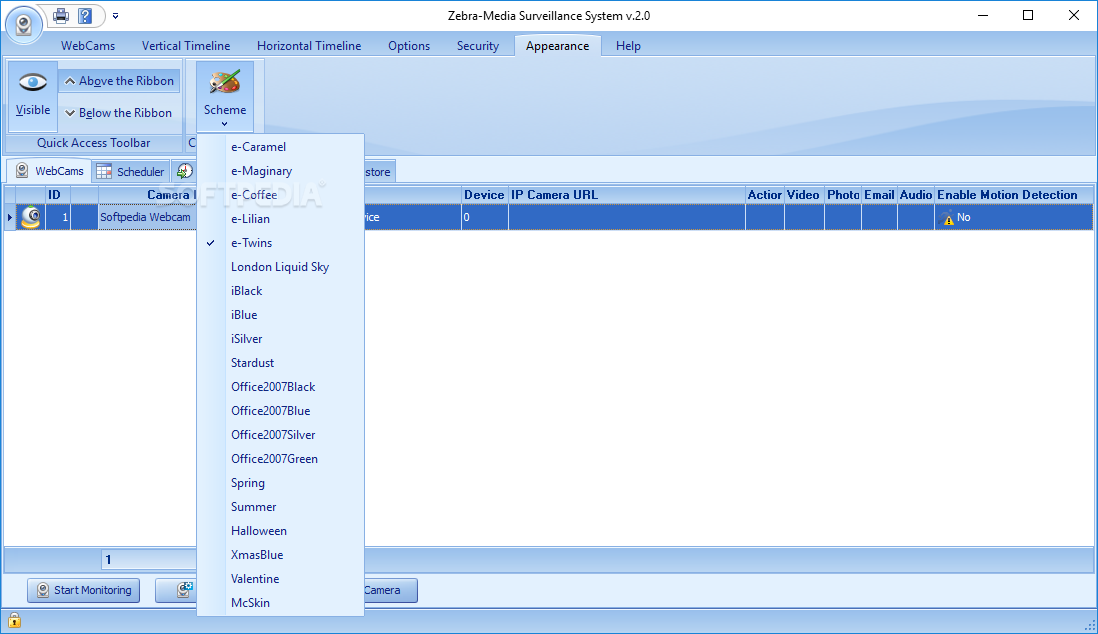Screen dimensions: 1098x634
Task: Click the IP Camera URL column header
Action: click(x=627, y=195)
